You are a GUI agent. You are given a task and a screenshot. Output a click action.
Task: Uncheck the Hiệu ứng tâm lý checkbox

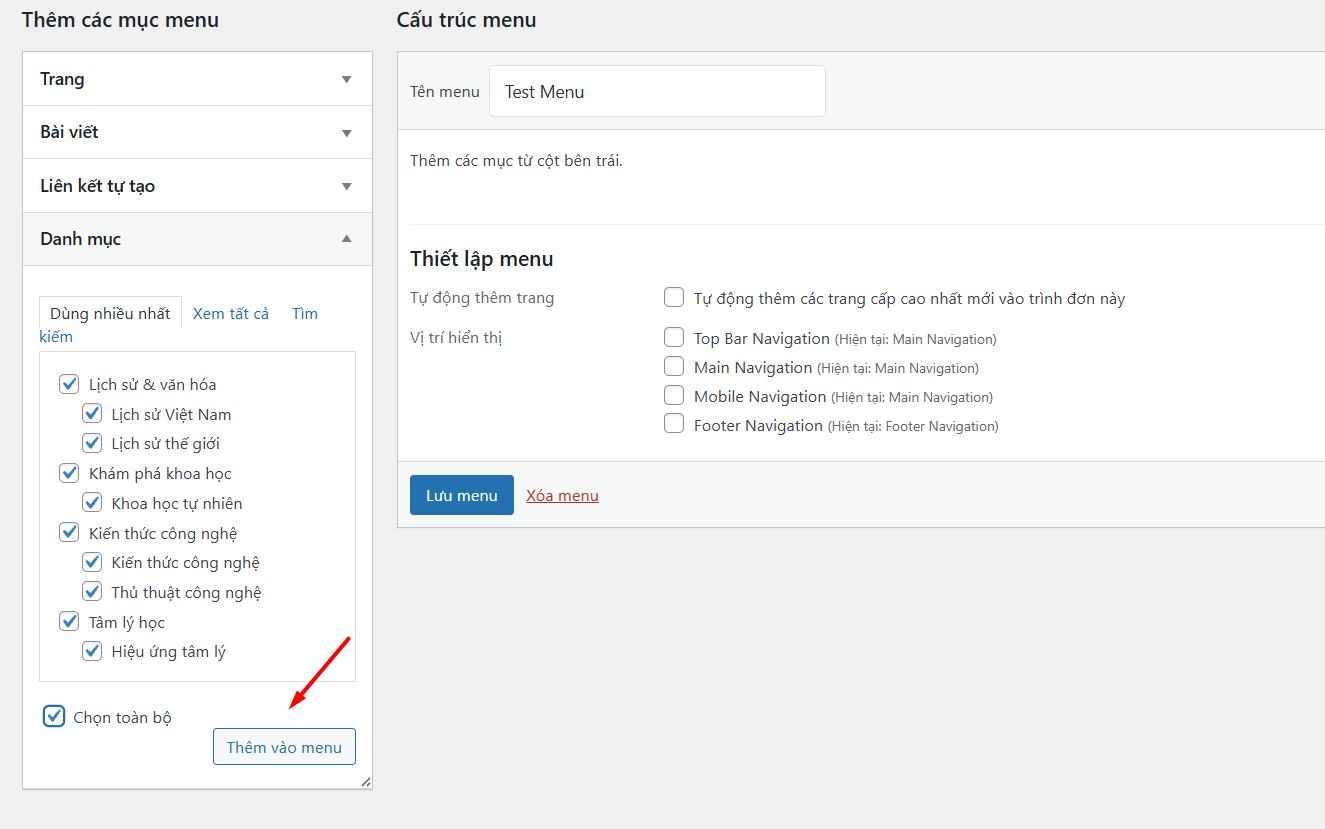pyautogui.click(x=92, y=652)
